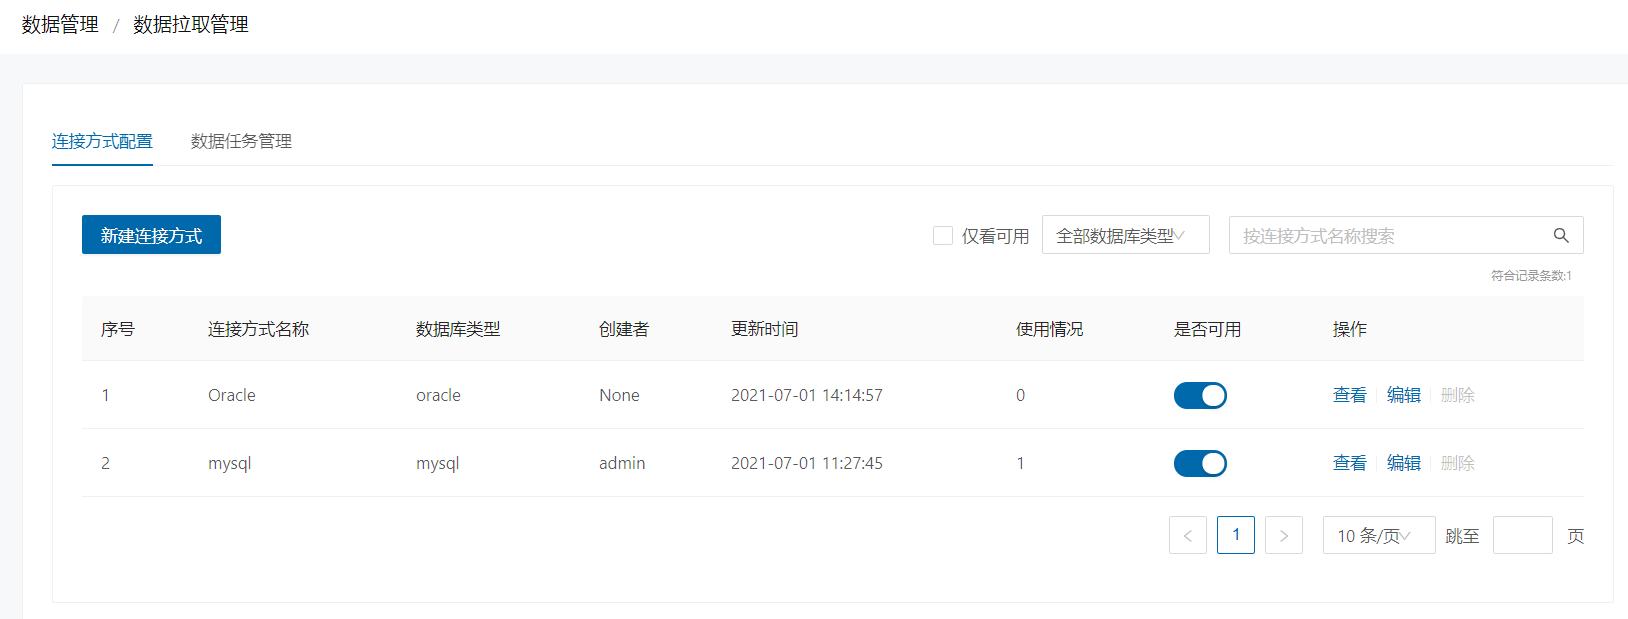
Task: Click 新建连接方式 button
Action: [151, 235]
